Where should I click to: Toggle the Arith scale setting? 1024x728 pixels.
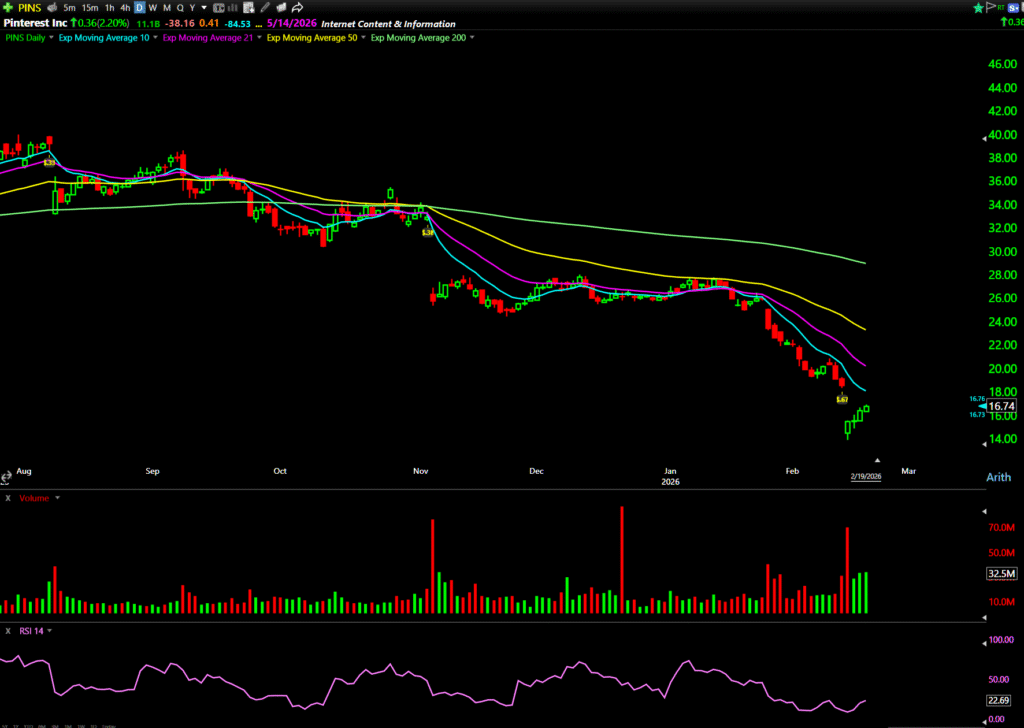pos(998,477)
